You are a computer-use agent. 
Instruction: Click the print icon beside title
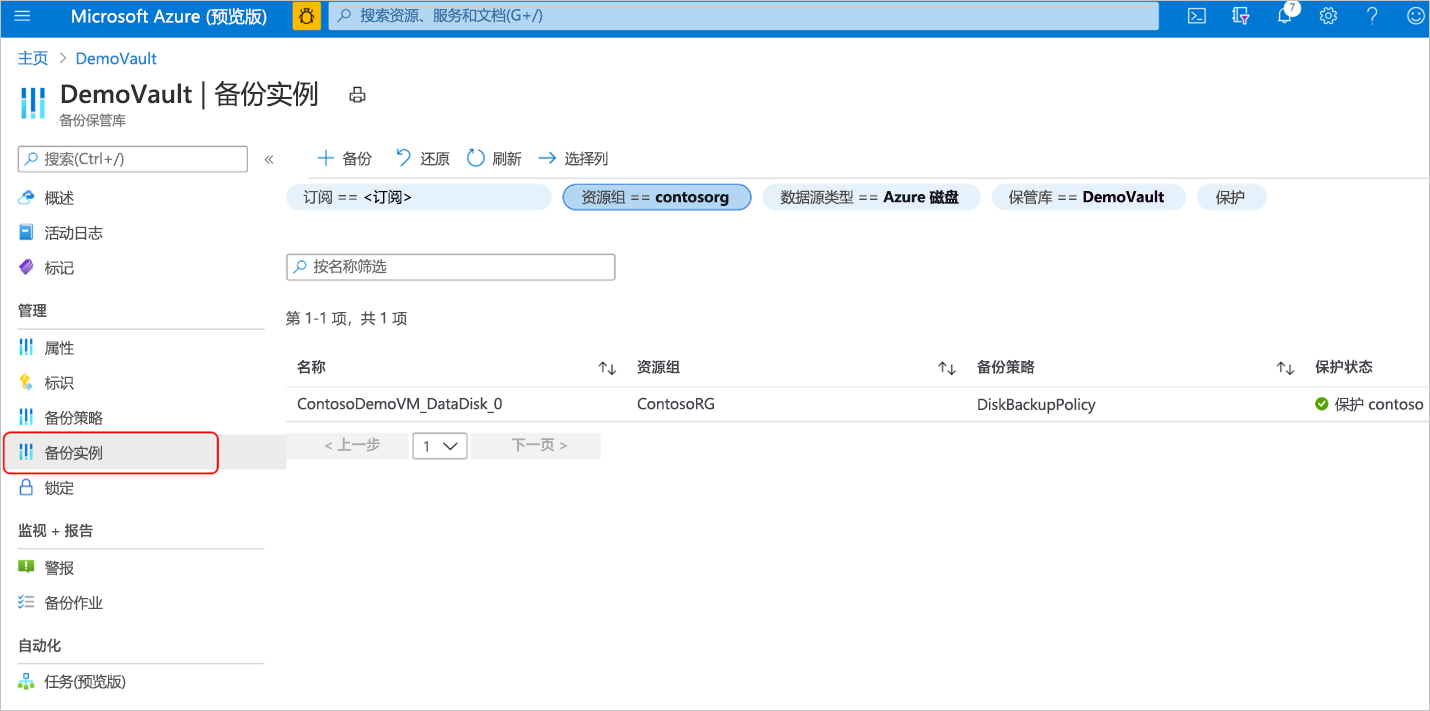click(357, 95)
